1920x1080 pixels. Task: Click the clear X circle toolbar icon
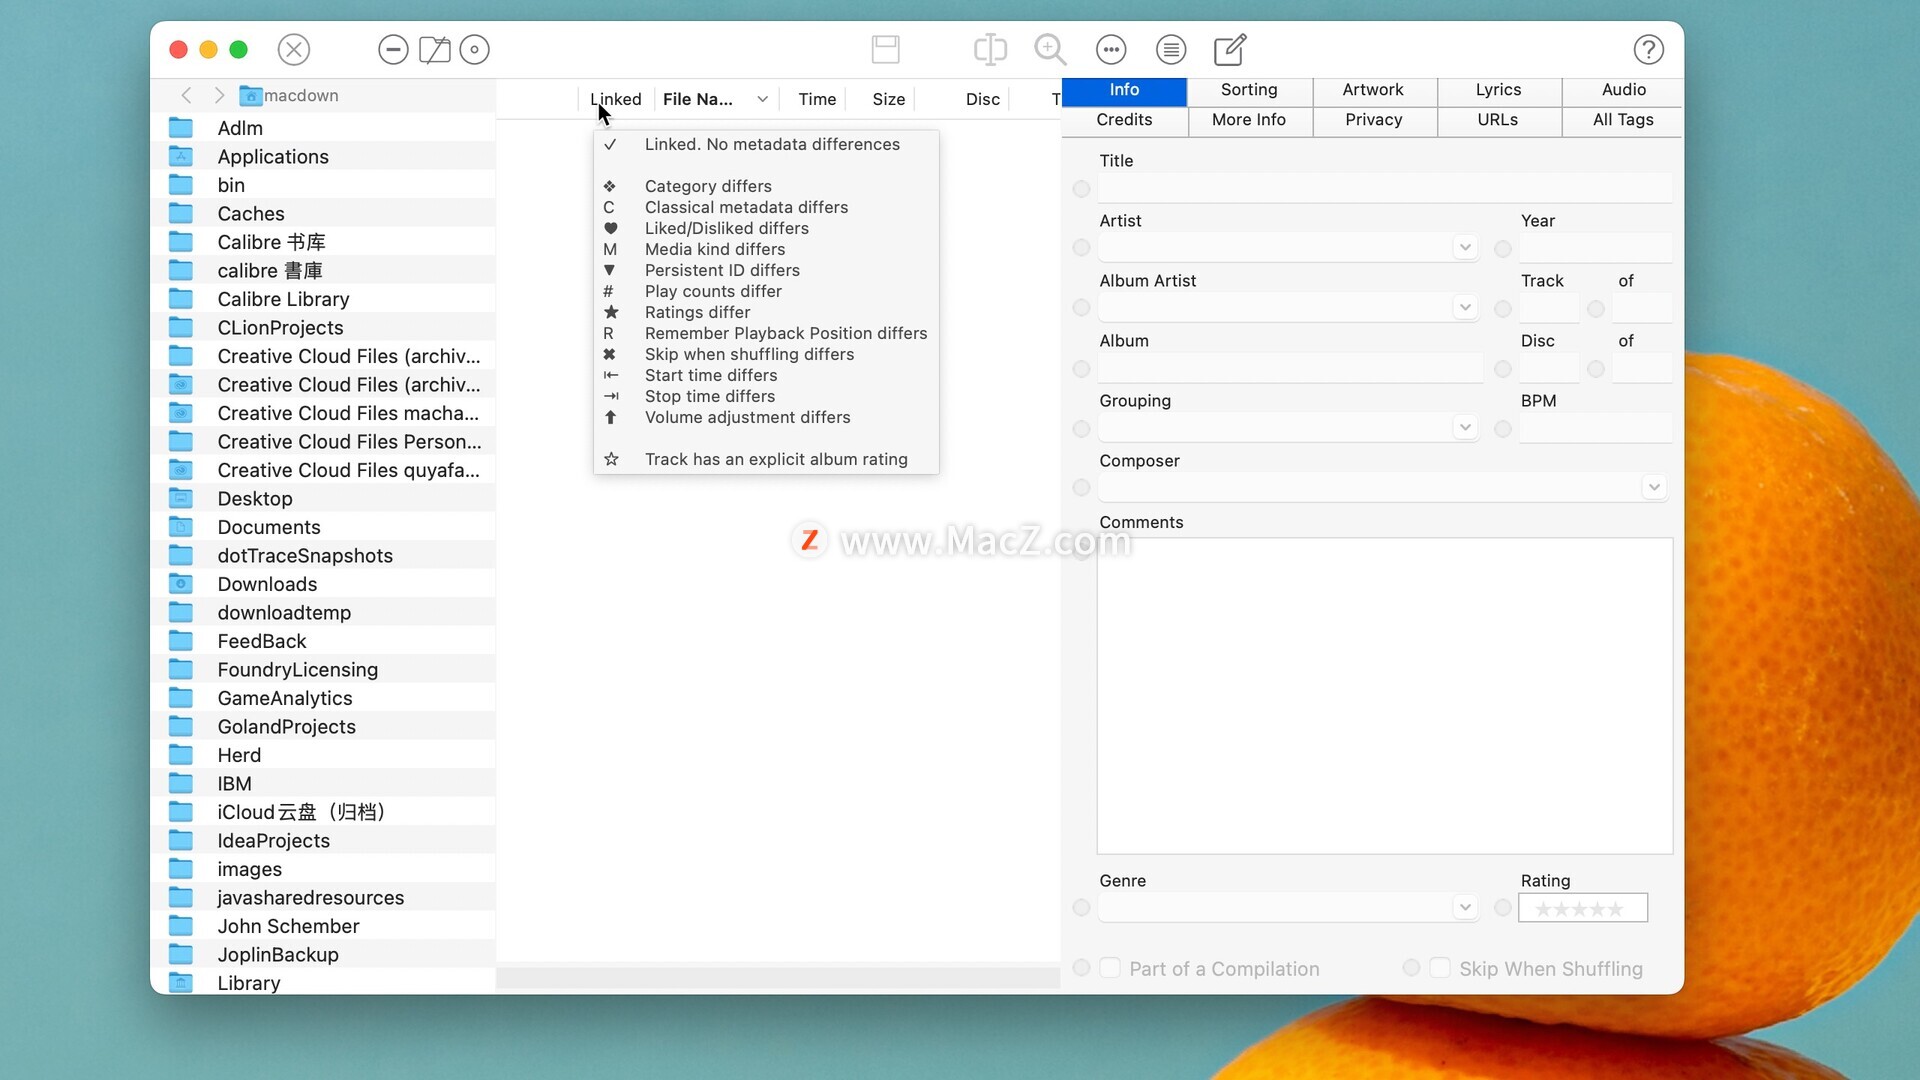tap(294, 49)
